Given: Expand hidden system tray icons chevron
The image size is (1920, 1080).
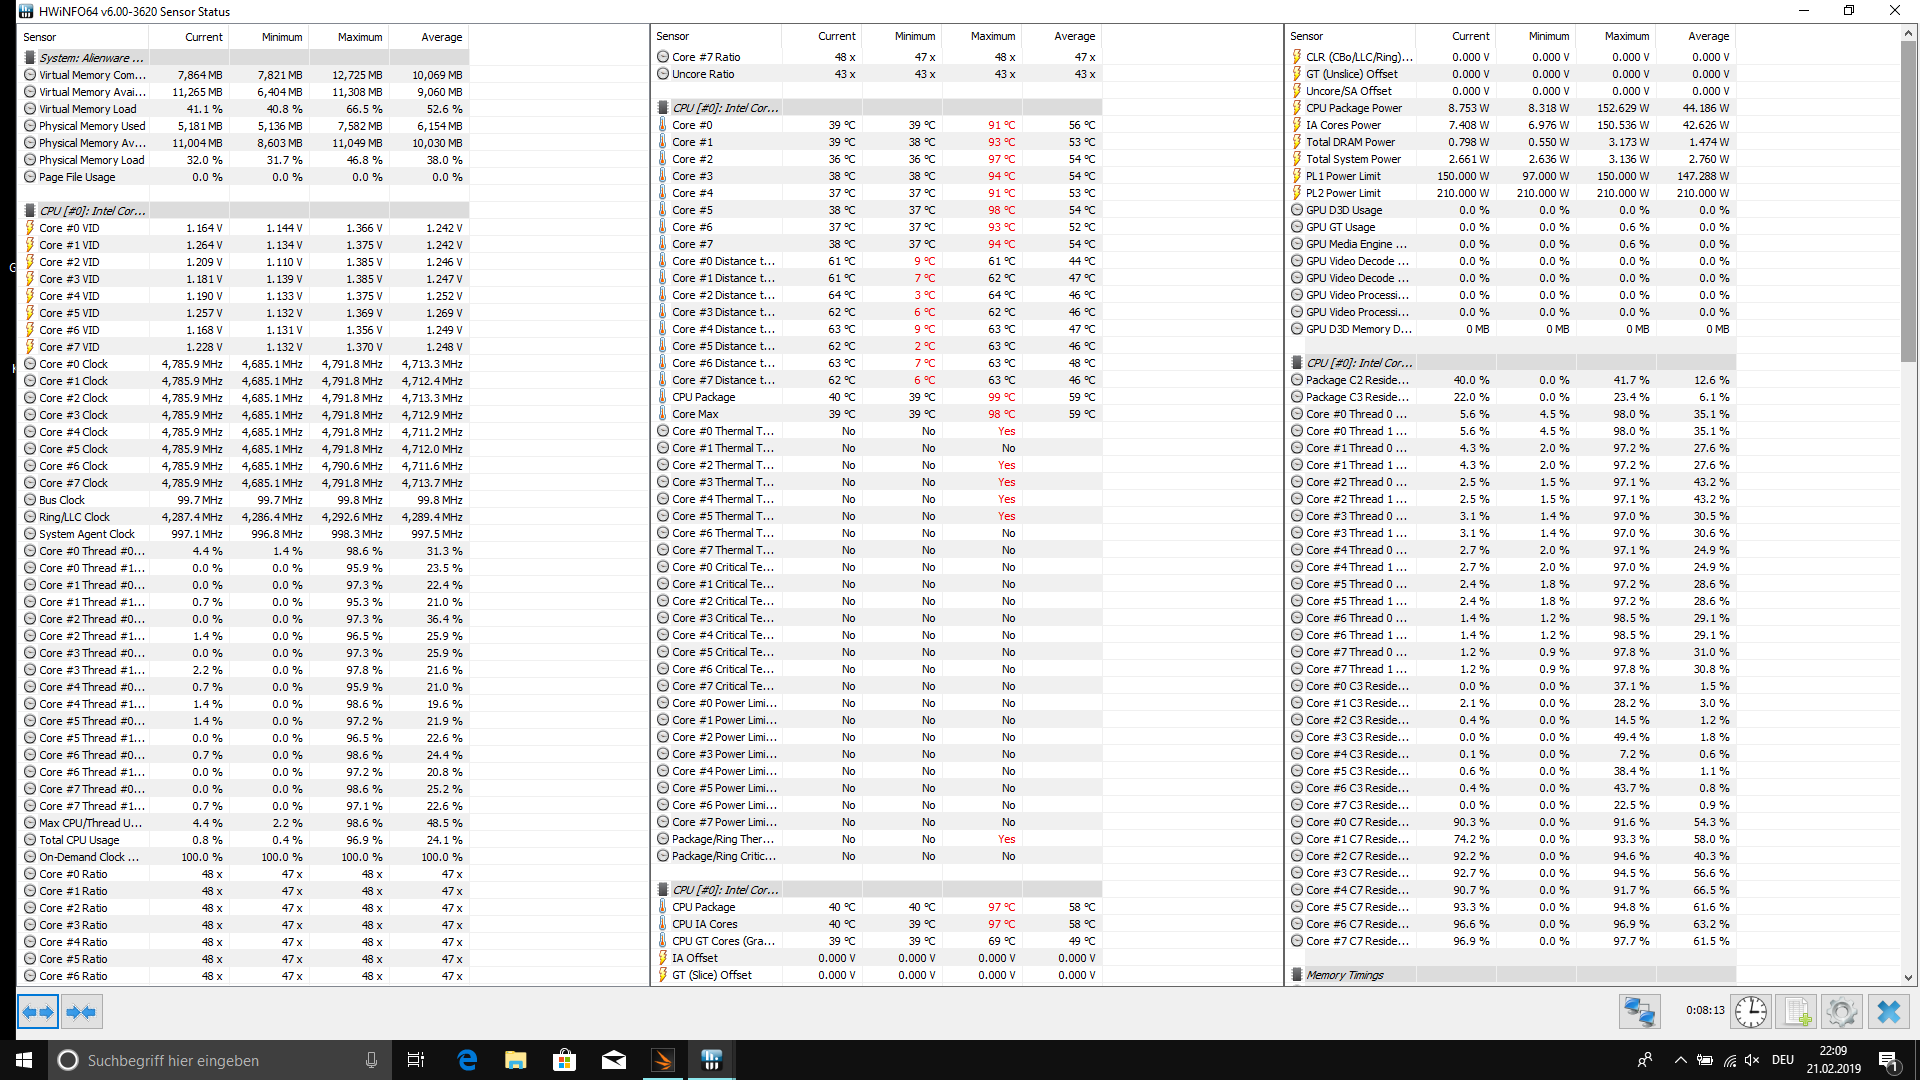Looking at the screenshot, I should coord(1680,1060).
